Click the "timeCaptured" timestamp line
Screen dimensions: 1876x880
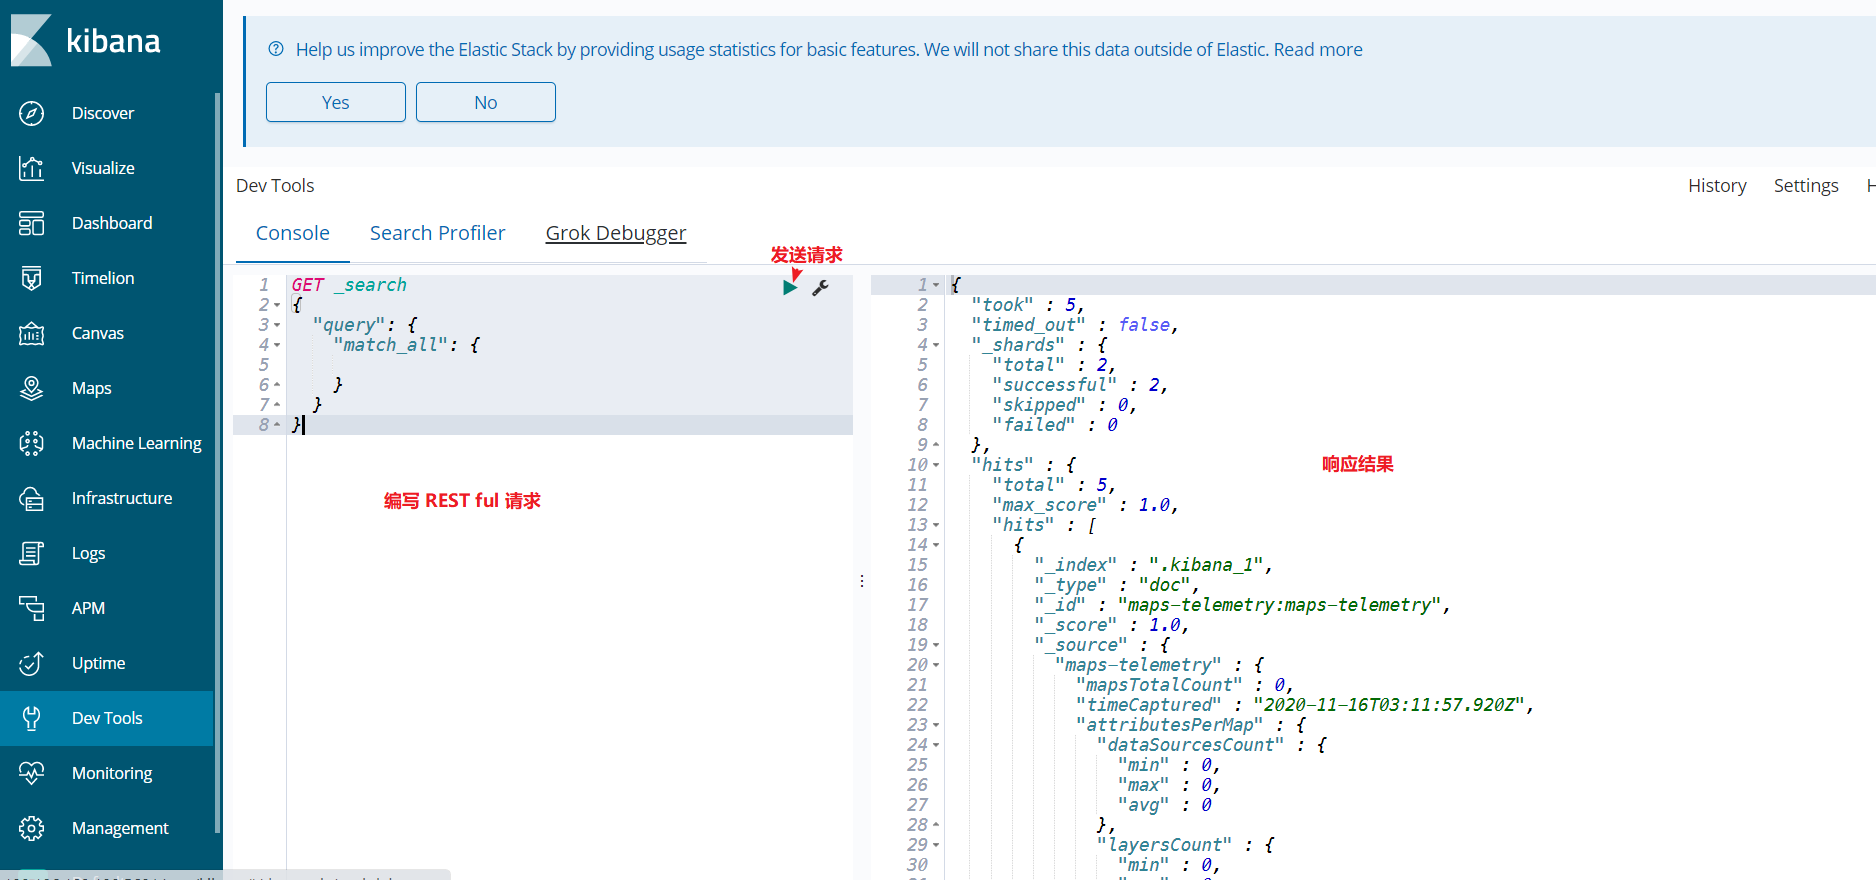1305,705
